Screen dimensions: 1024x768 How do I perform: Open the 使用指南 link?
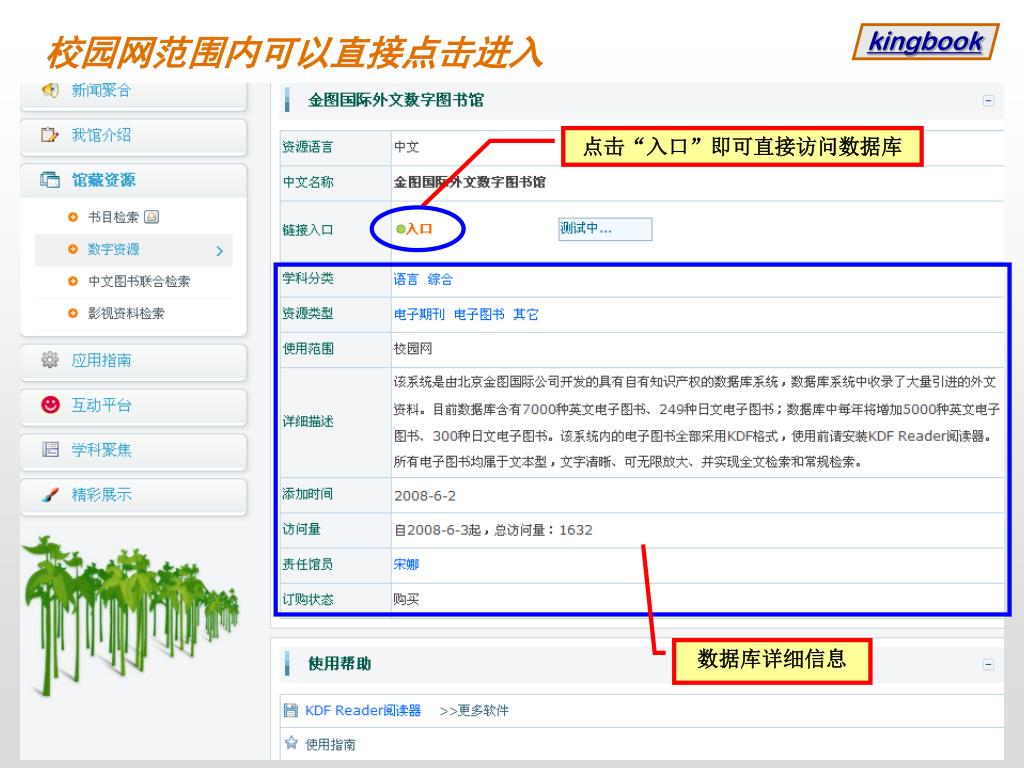pos(330,744)
